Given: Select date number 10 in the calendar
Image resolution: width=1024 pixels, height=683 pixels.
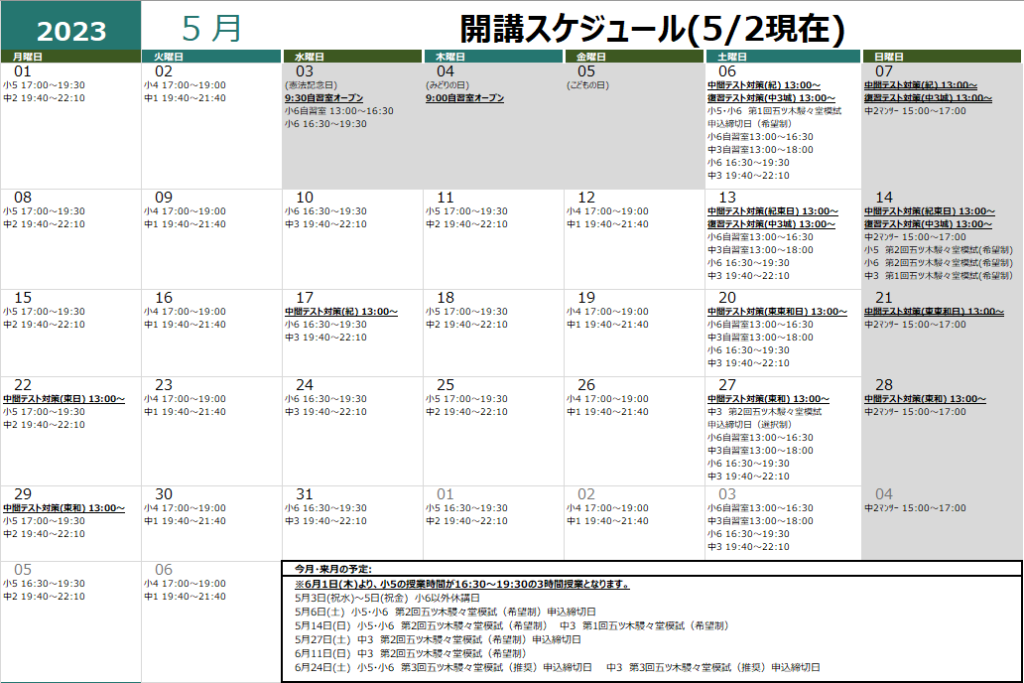Looking at the screenshot, I should [x=305, y=197].
